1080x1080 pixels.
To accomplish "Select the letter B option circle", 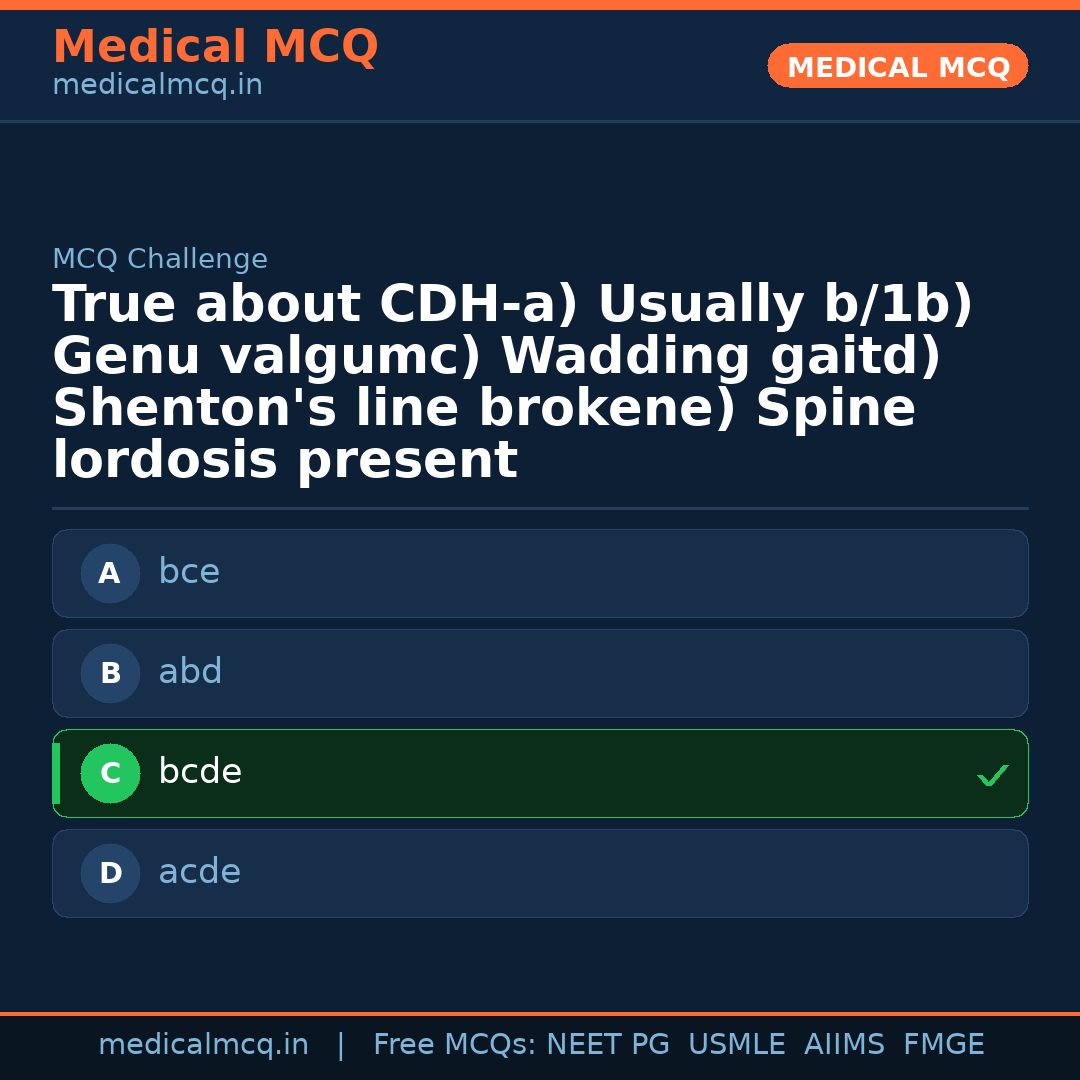I will (x=110, y=673).
